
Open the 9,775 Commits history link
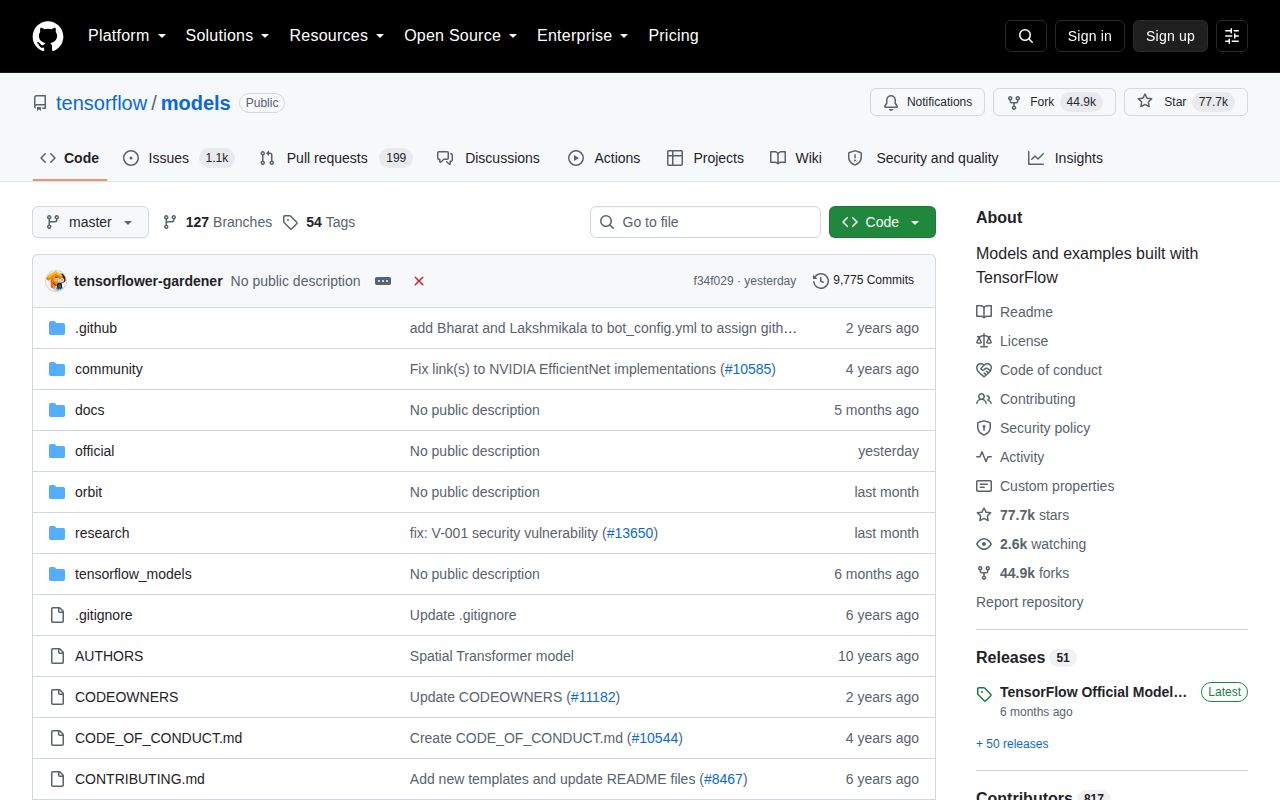(864, 281)
